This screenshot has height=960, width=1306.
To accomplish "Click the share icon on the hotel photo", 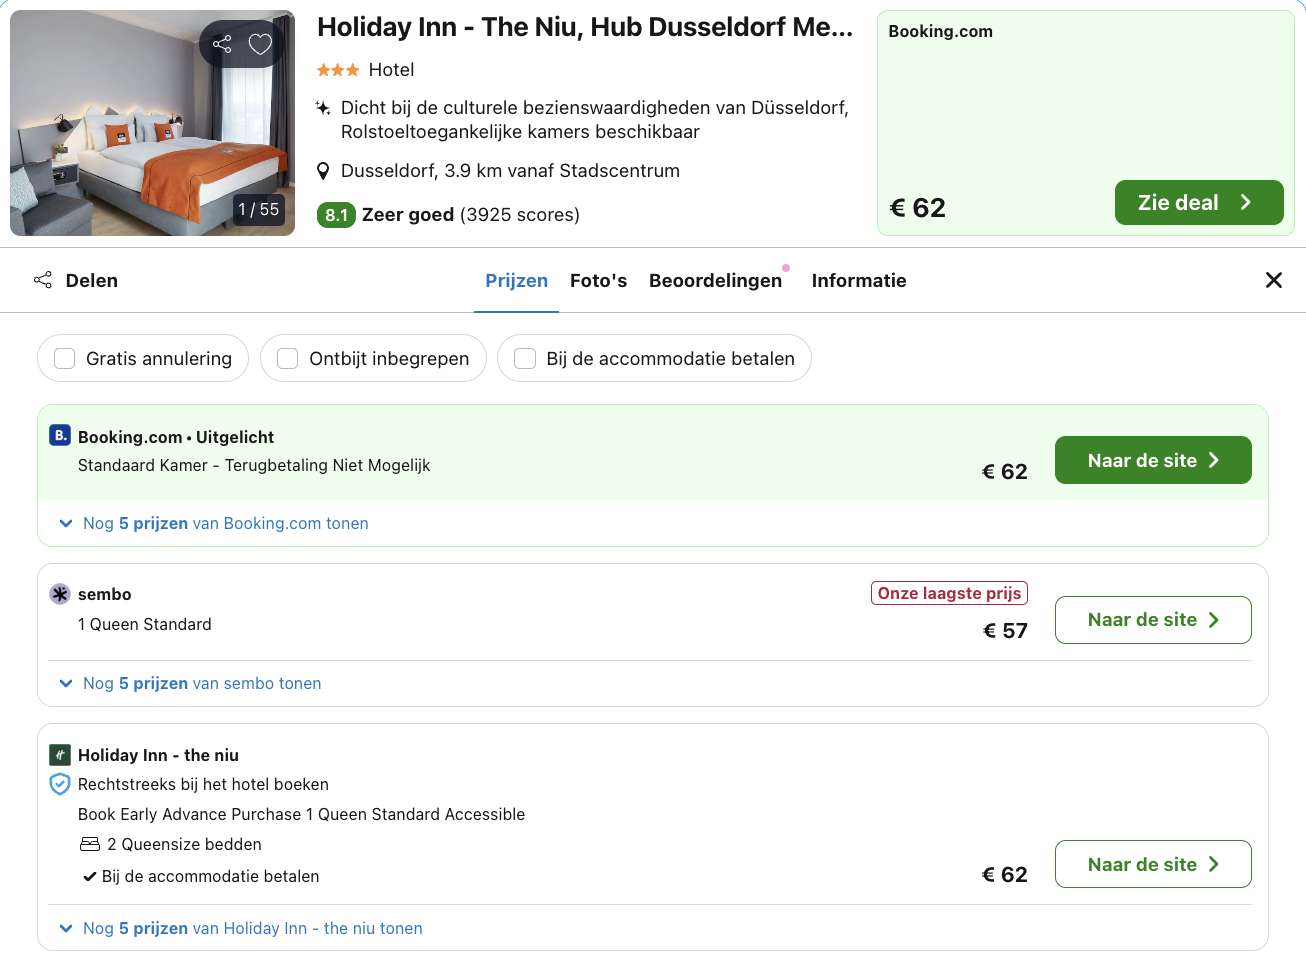I will pos(222,44).
